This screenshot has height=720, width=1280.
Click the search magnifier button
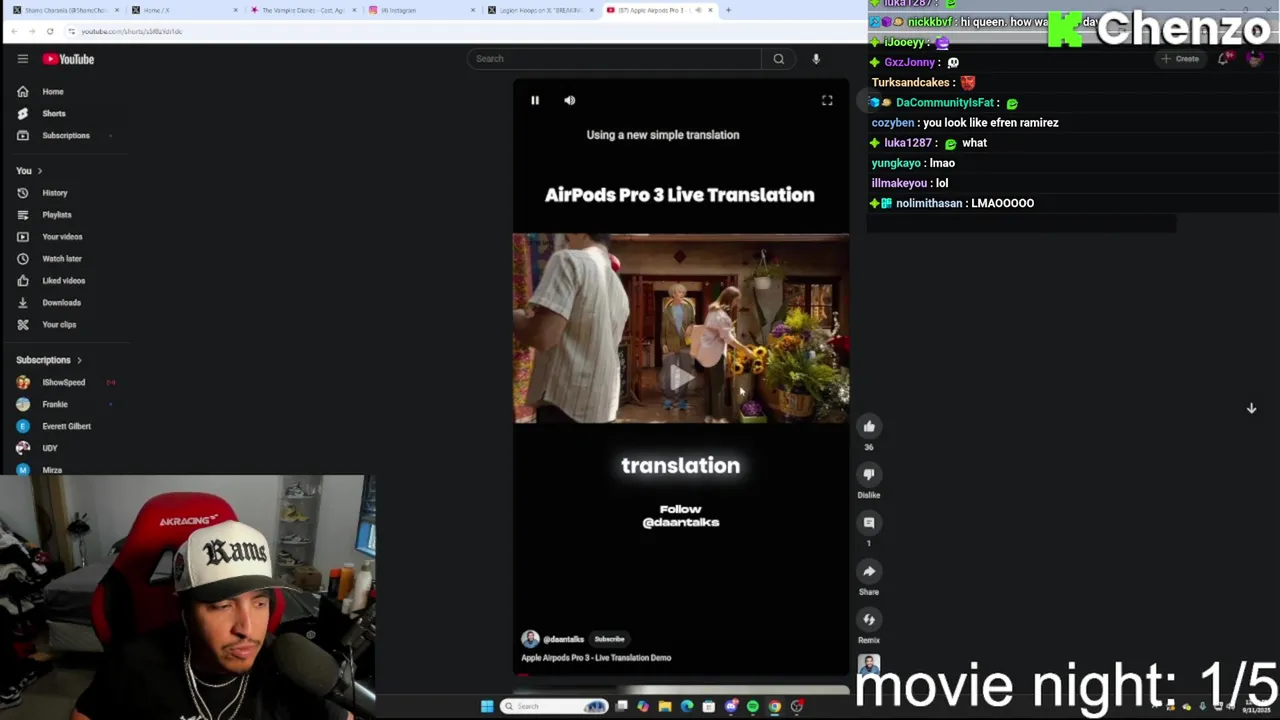[778, 59]
